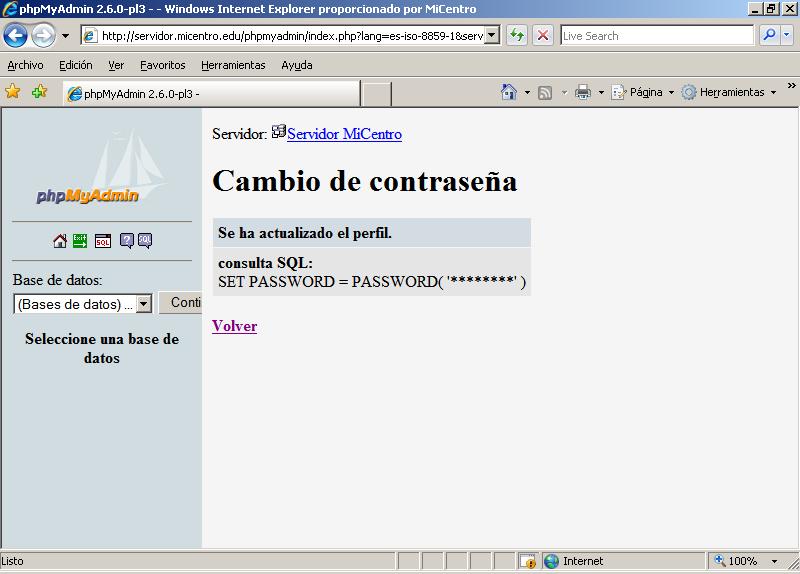Open the Favoritos menu
Viewport: 800px width, 574px height.
pos(162,65)
